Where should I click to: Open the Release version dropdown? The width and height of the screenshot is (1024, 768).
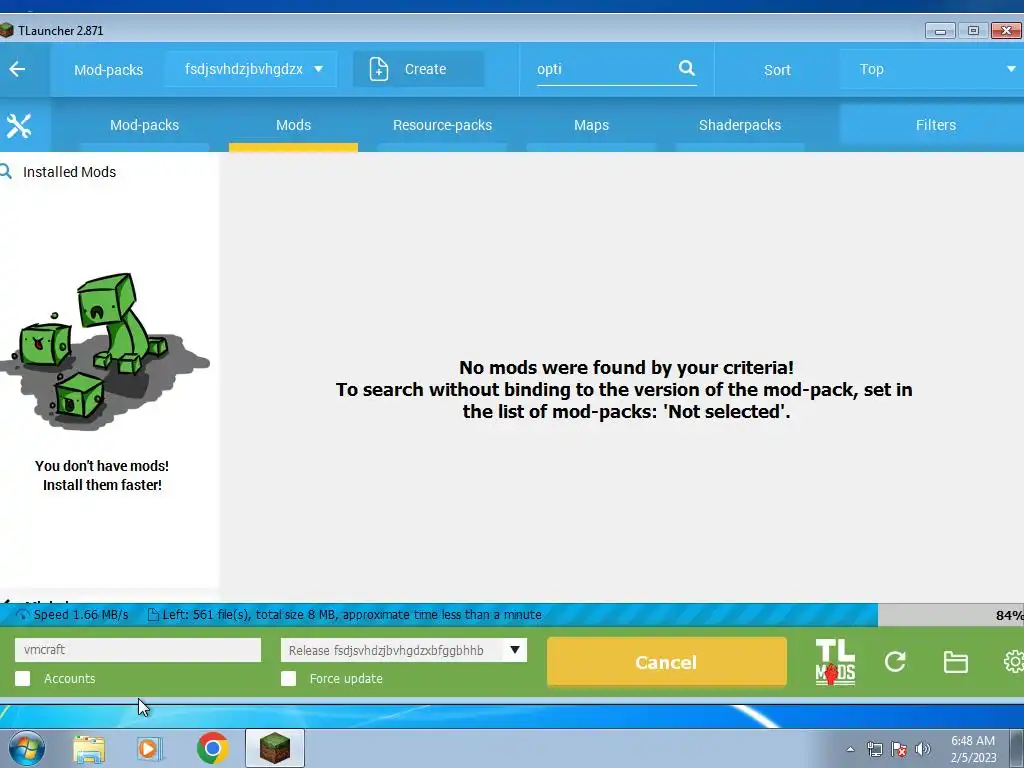[404, 650]
